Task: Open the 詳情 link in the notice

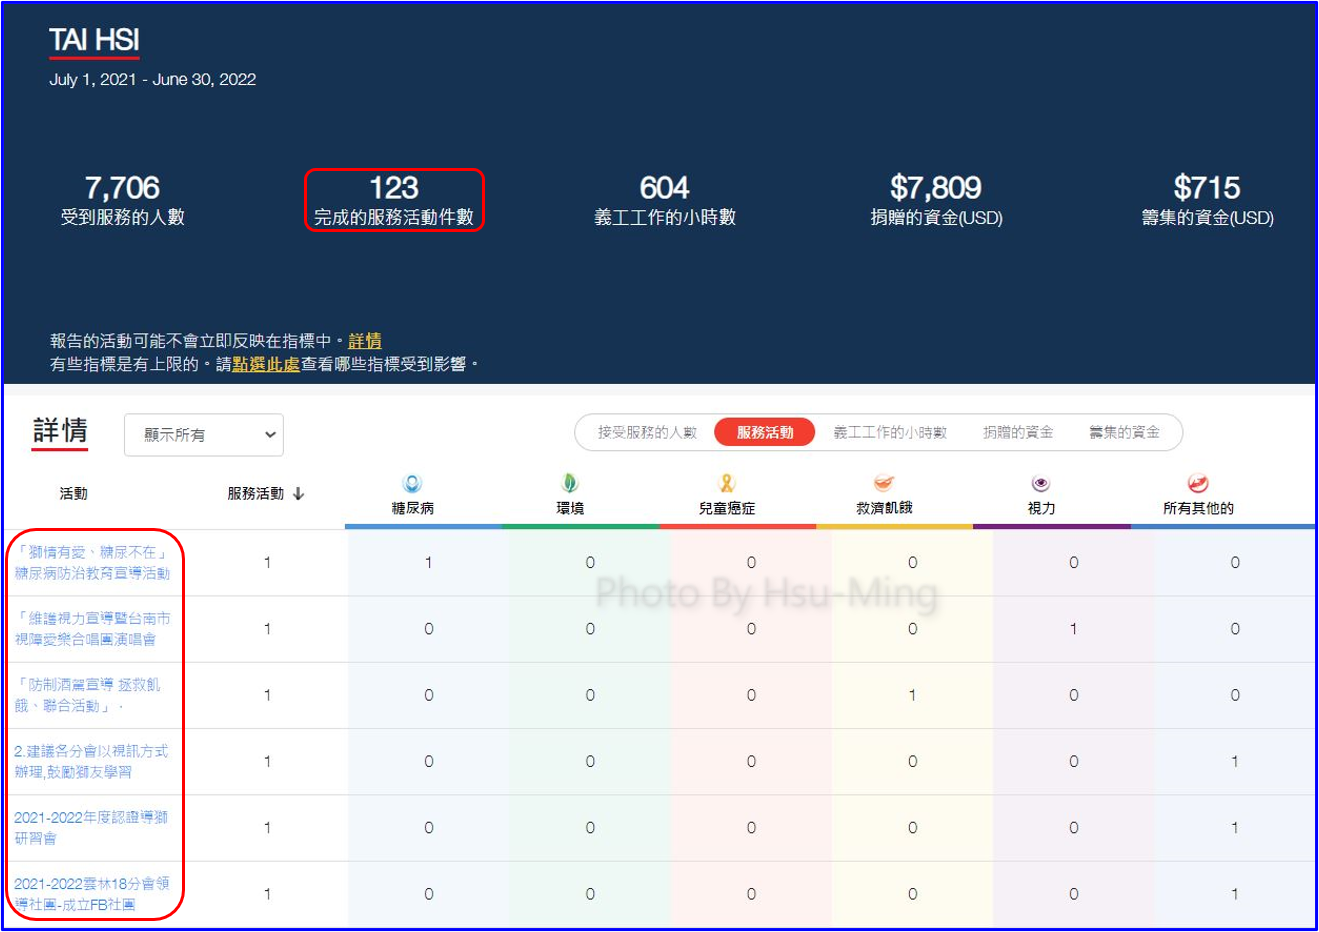Action: click(x=365, y=342)
